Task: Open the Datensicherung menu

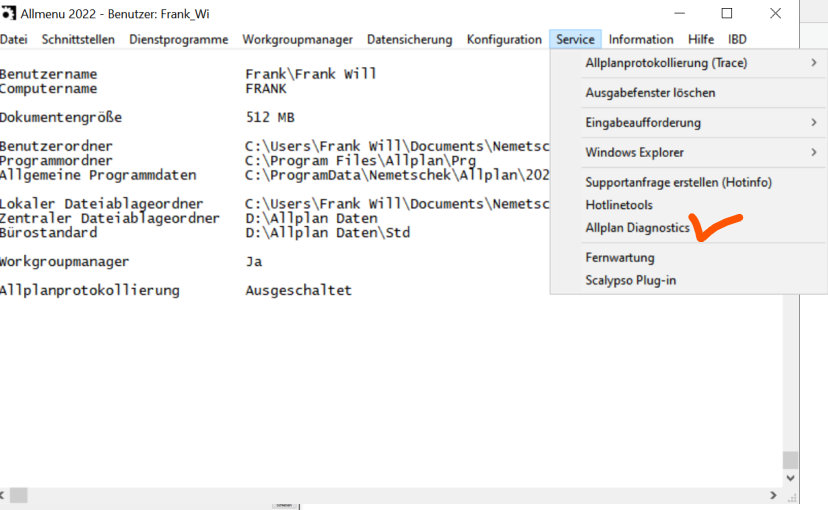Action: click(409, 40)
